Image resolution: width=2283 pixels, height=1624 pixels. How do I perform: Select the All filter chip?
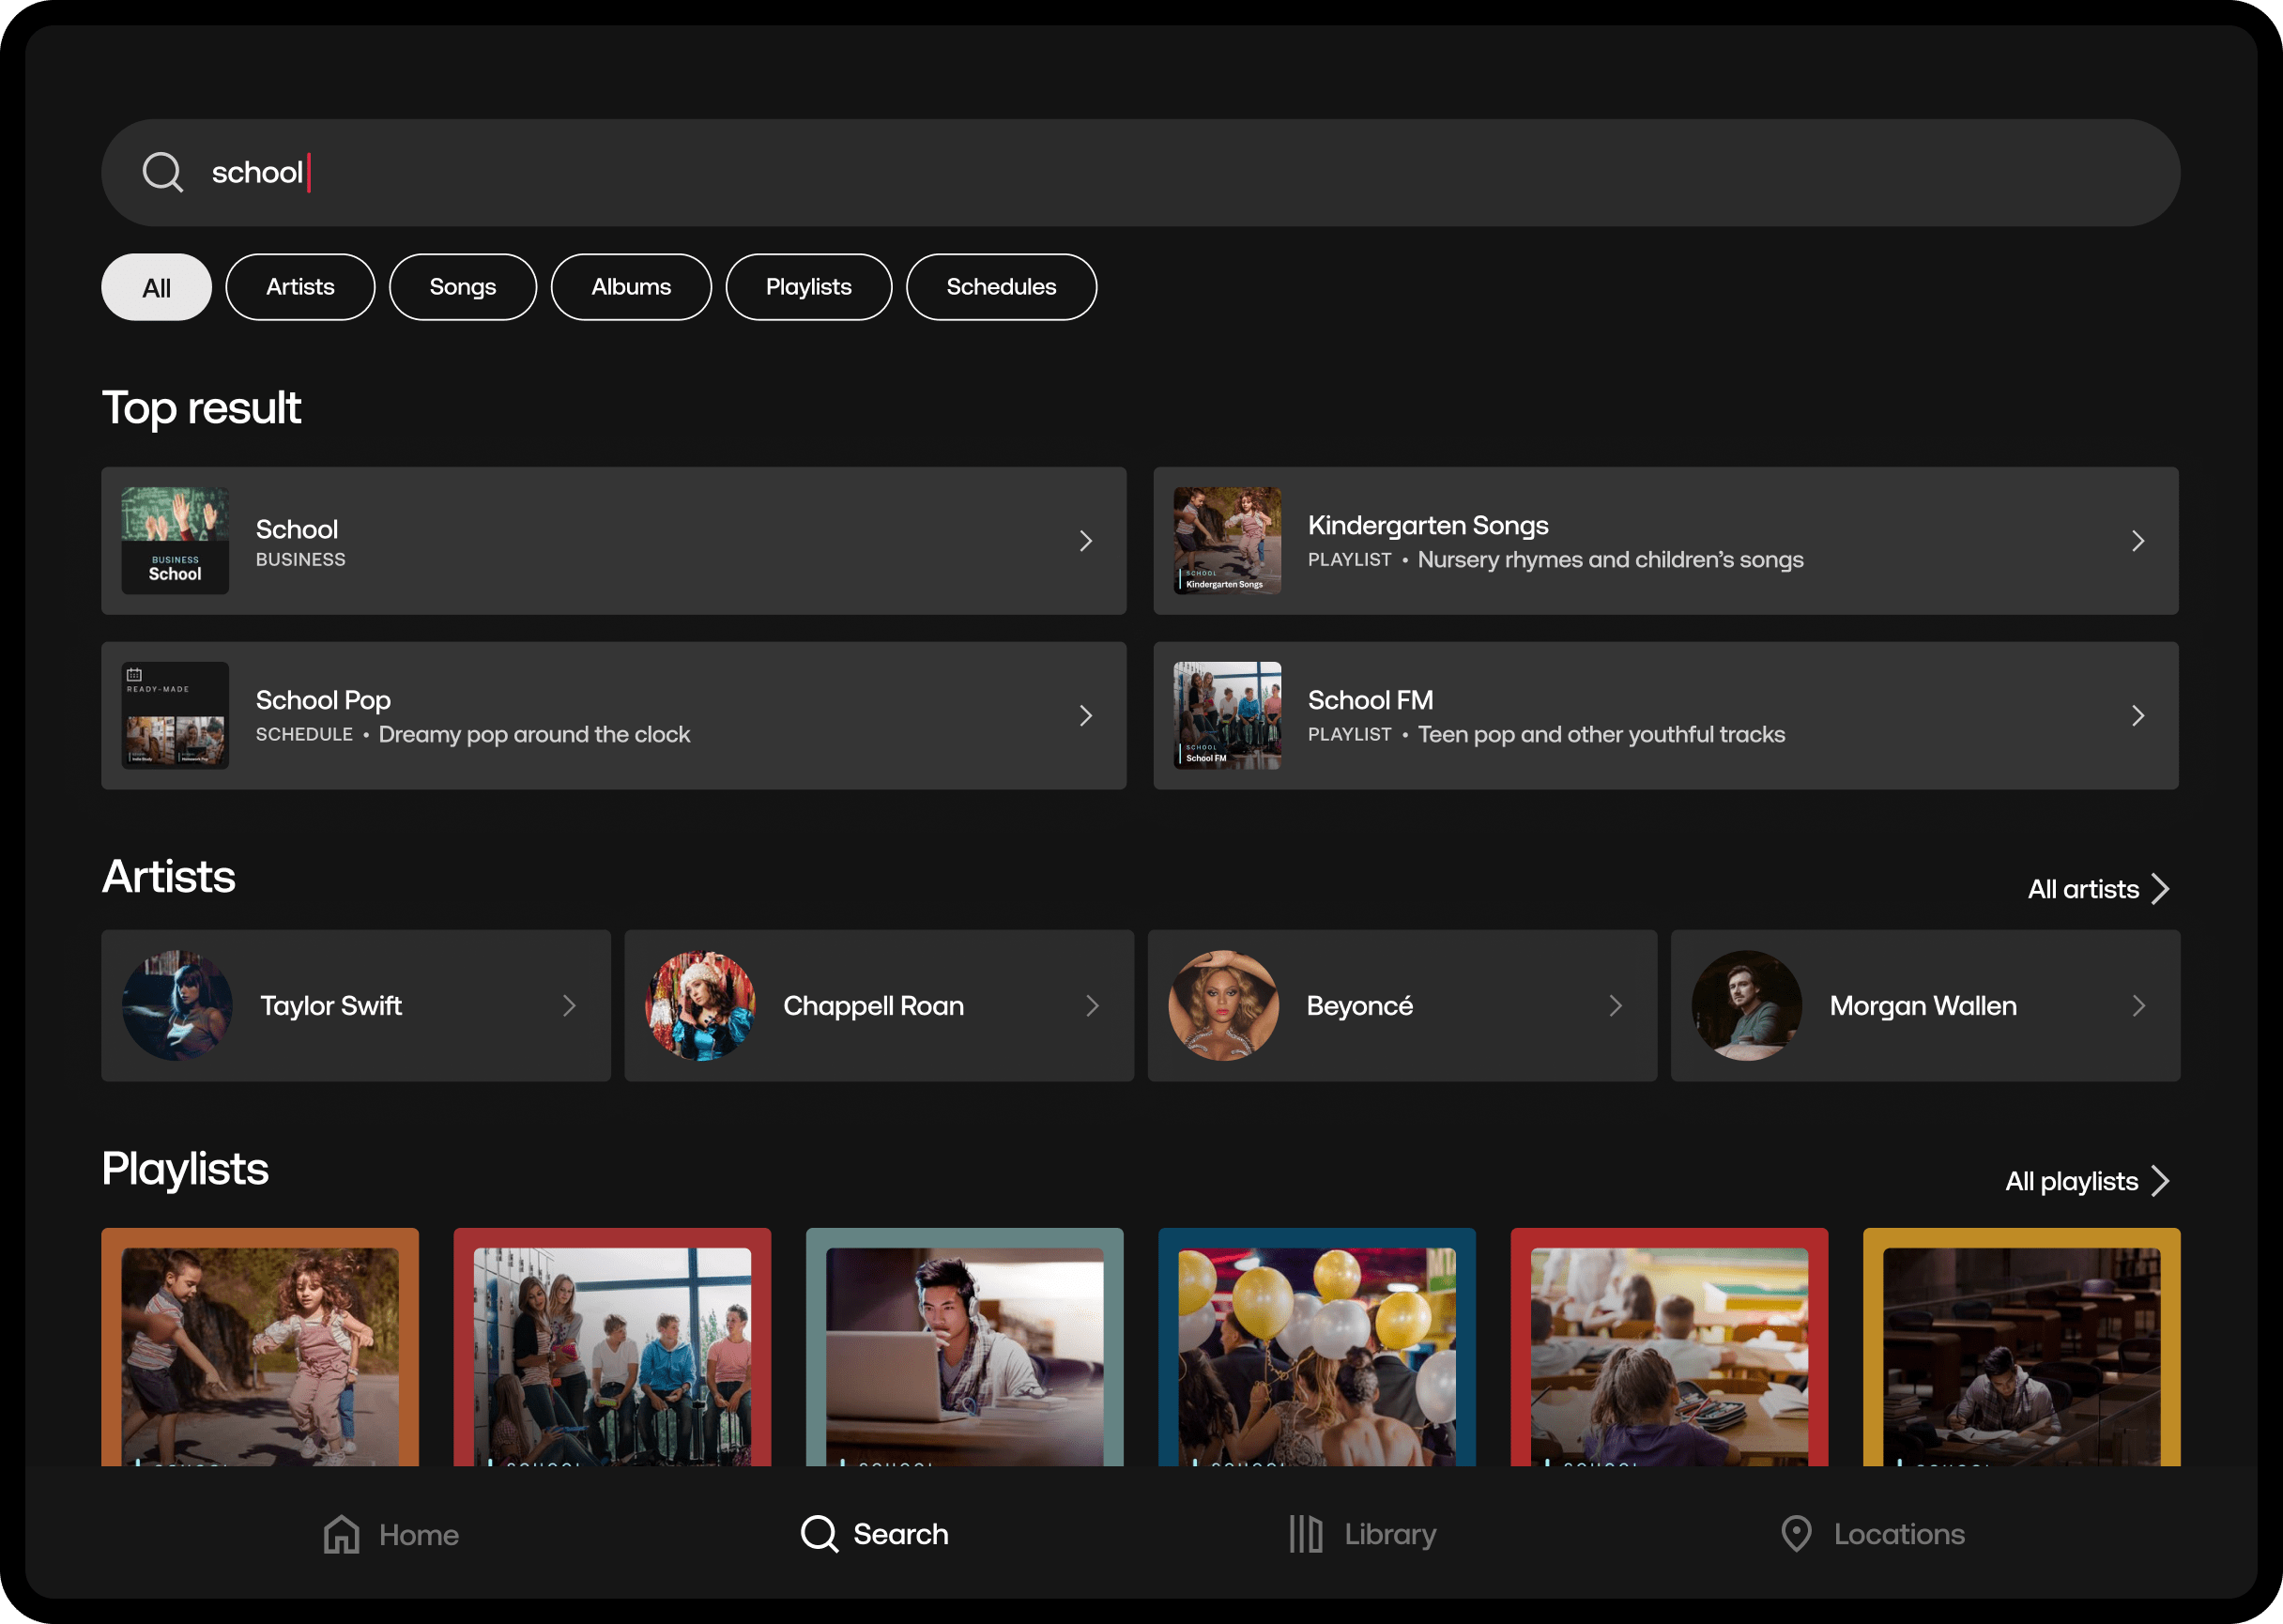156,288
